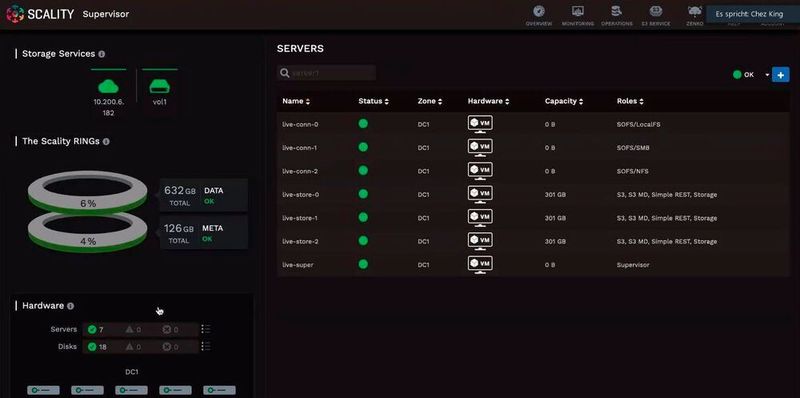
Task: Open the Servers list icon in Hardware
Action: tap(206, 329)
